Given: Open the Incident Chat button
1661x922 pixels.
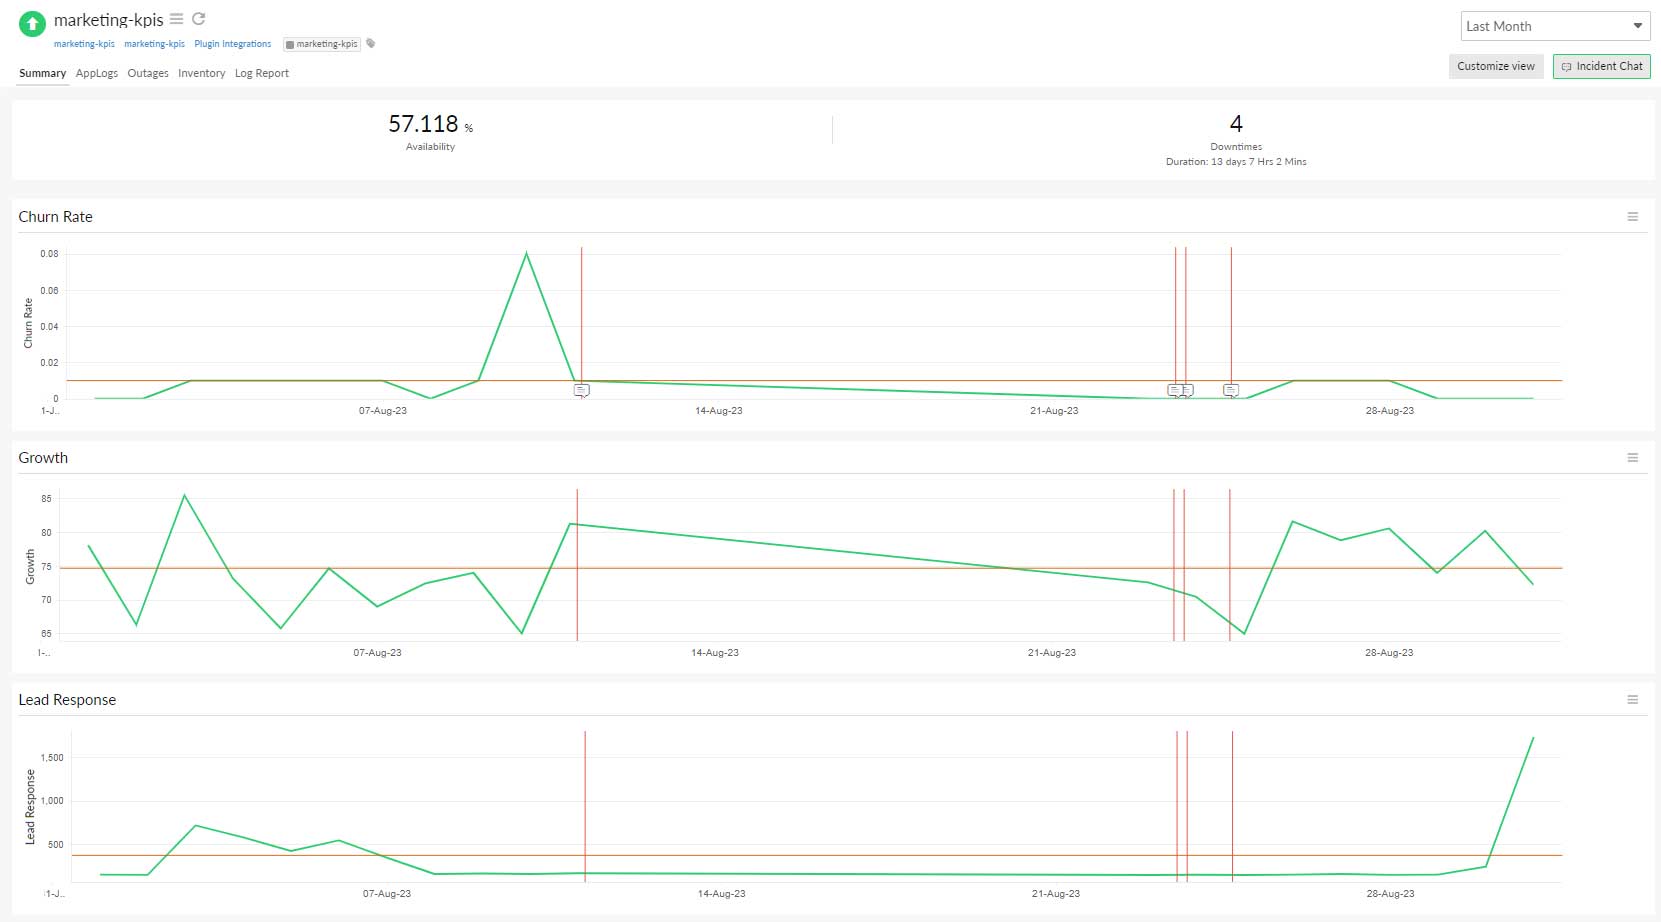Looking at the screenshot, I should [x=1602, y=66].
